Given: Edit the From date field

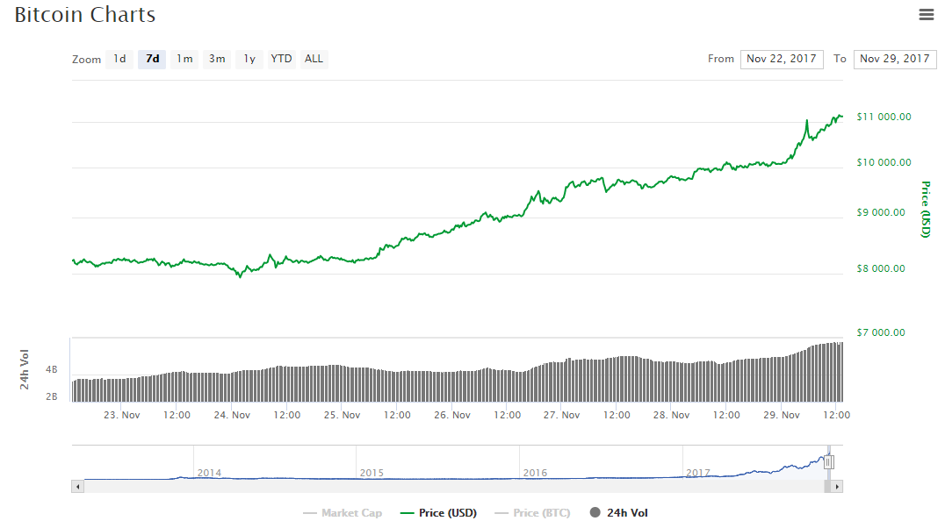Looking at the screenshot, I should 782,59.
